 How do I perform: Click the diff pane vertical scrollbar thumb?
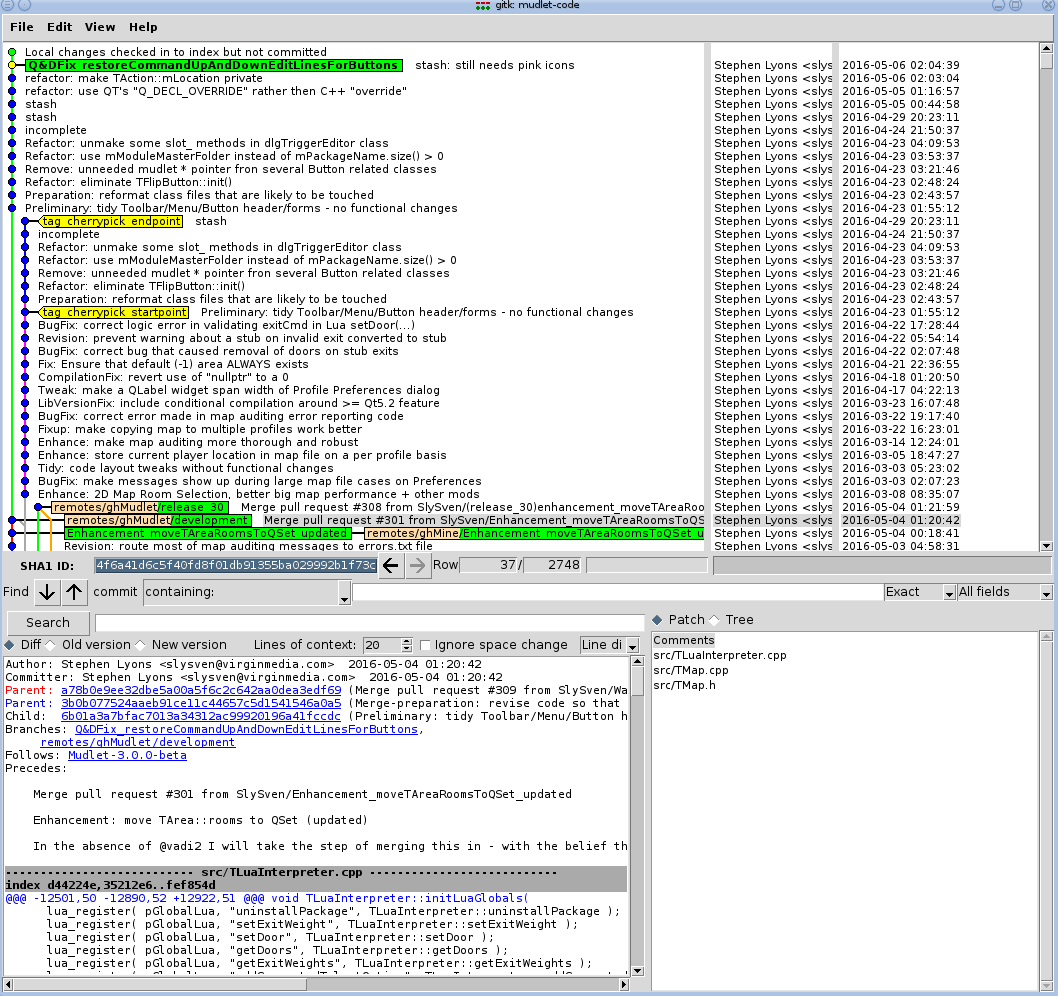click(x=638, y=681)
